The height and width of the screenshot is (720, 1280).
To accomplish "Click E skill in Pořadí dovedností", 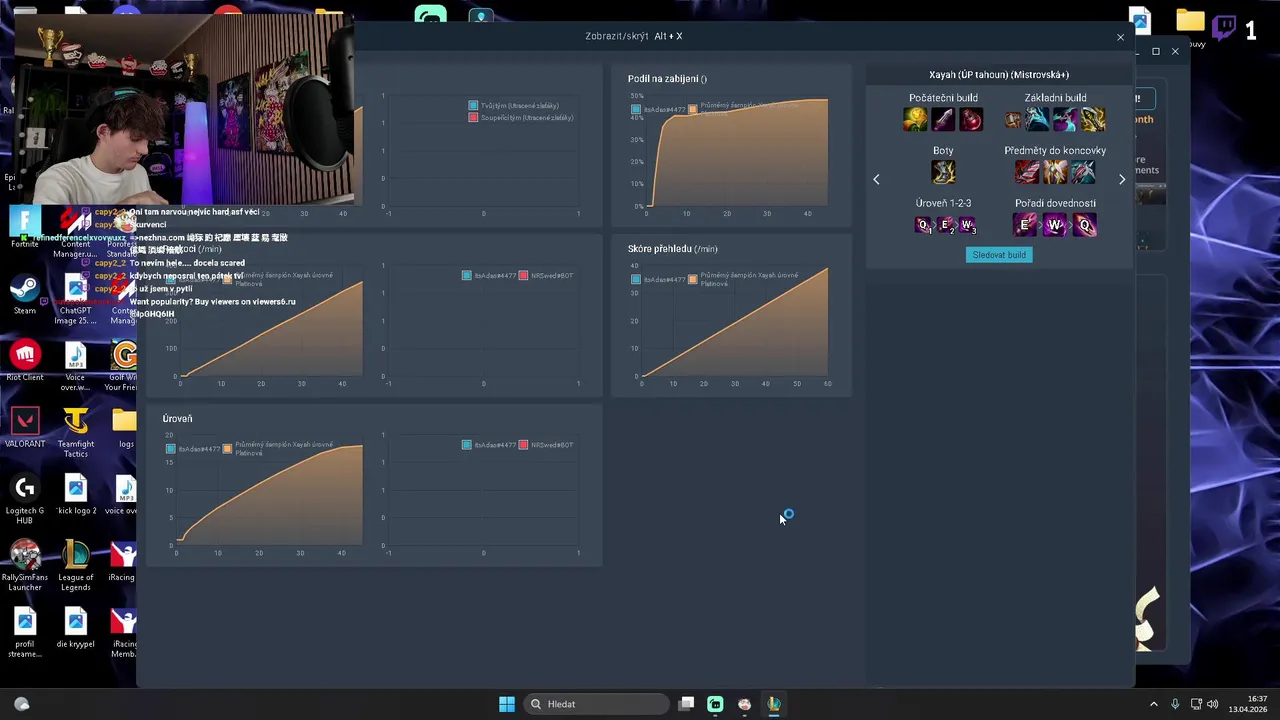I will (x=1025, y=225).
